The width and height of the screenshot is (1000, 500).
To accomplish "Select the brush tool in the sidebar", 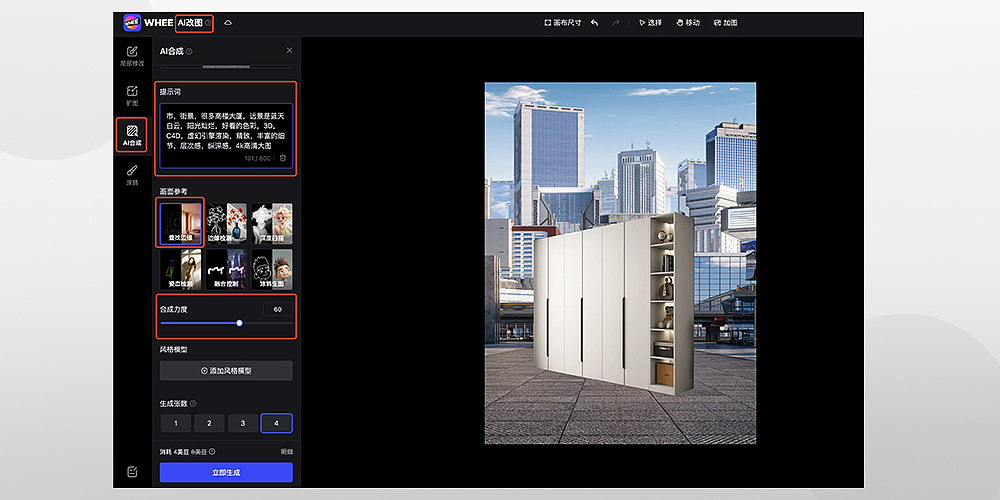I will click(x=132, y=175).
